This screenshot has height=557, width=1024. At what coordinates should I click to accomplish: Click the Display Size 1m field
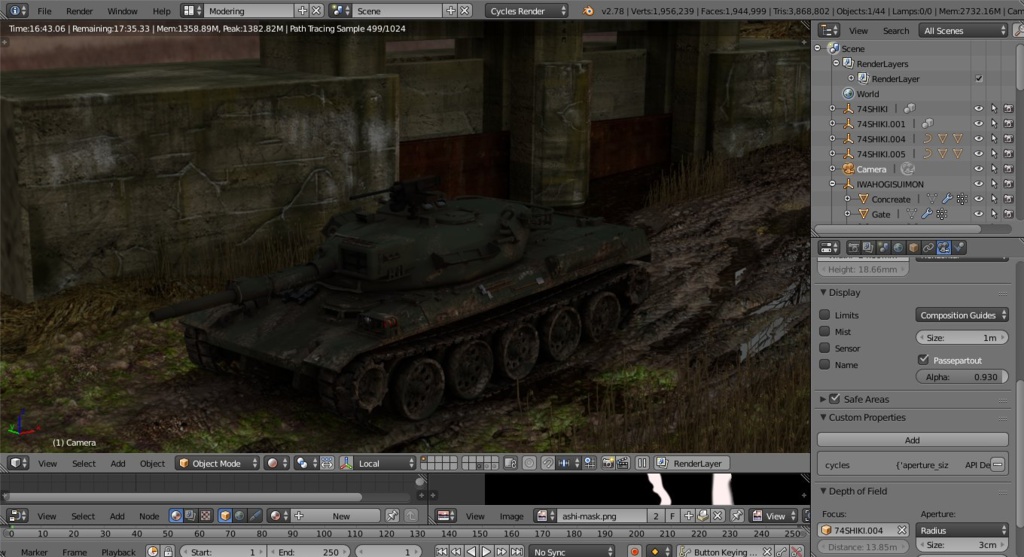pyautogui.click(x=962, y=338)
